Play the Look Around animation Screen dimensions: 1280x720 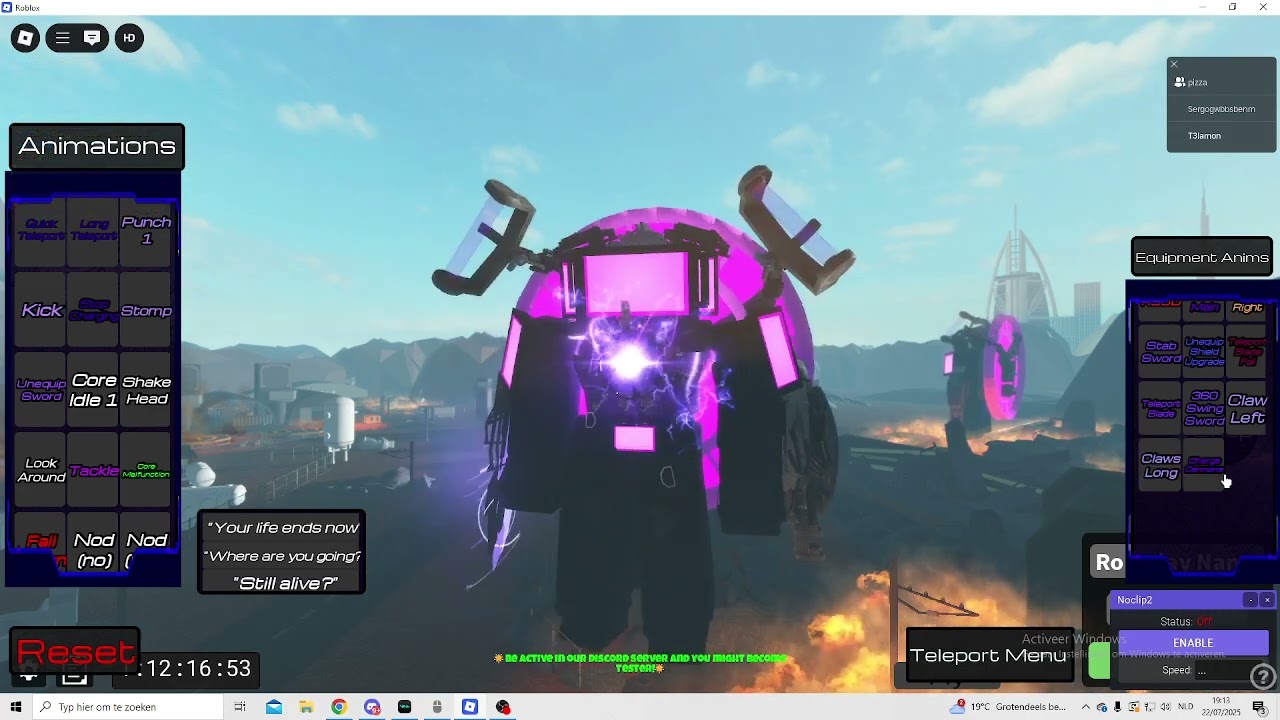pos(42,470)
